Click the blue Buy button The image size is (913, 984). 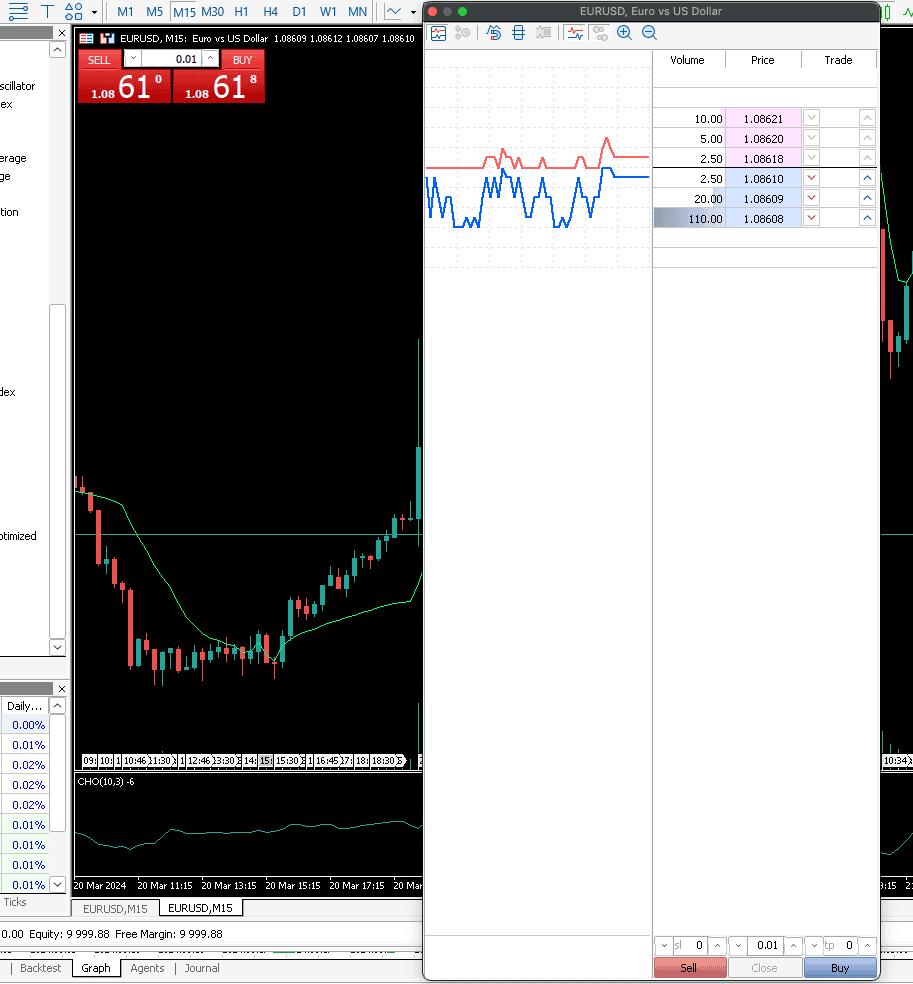[x=840, y=968]
